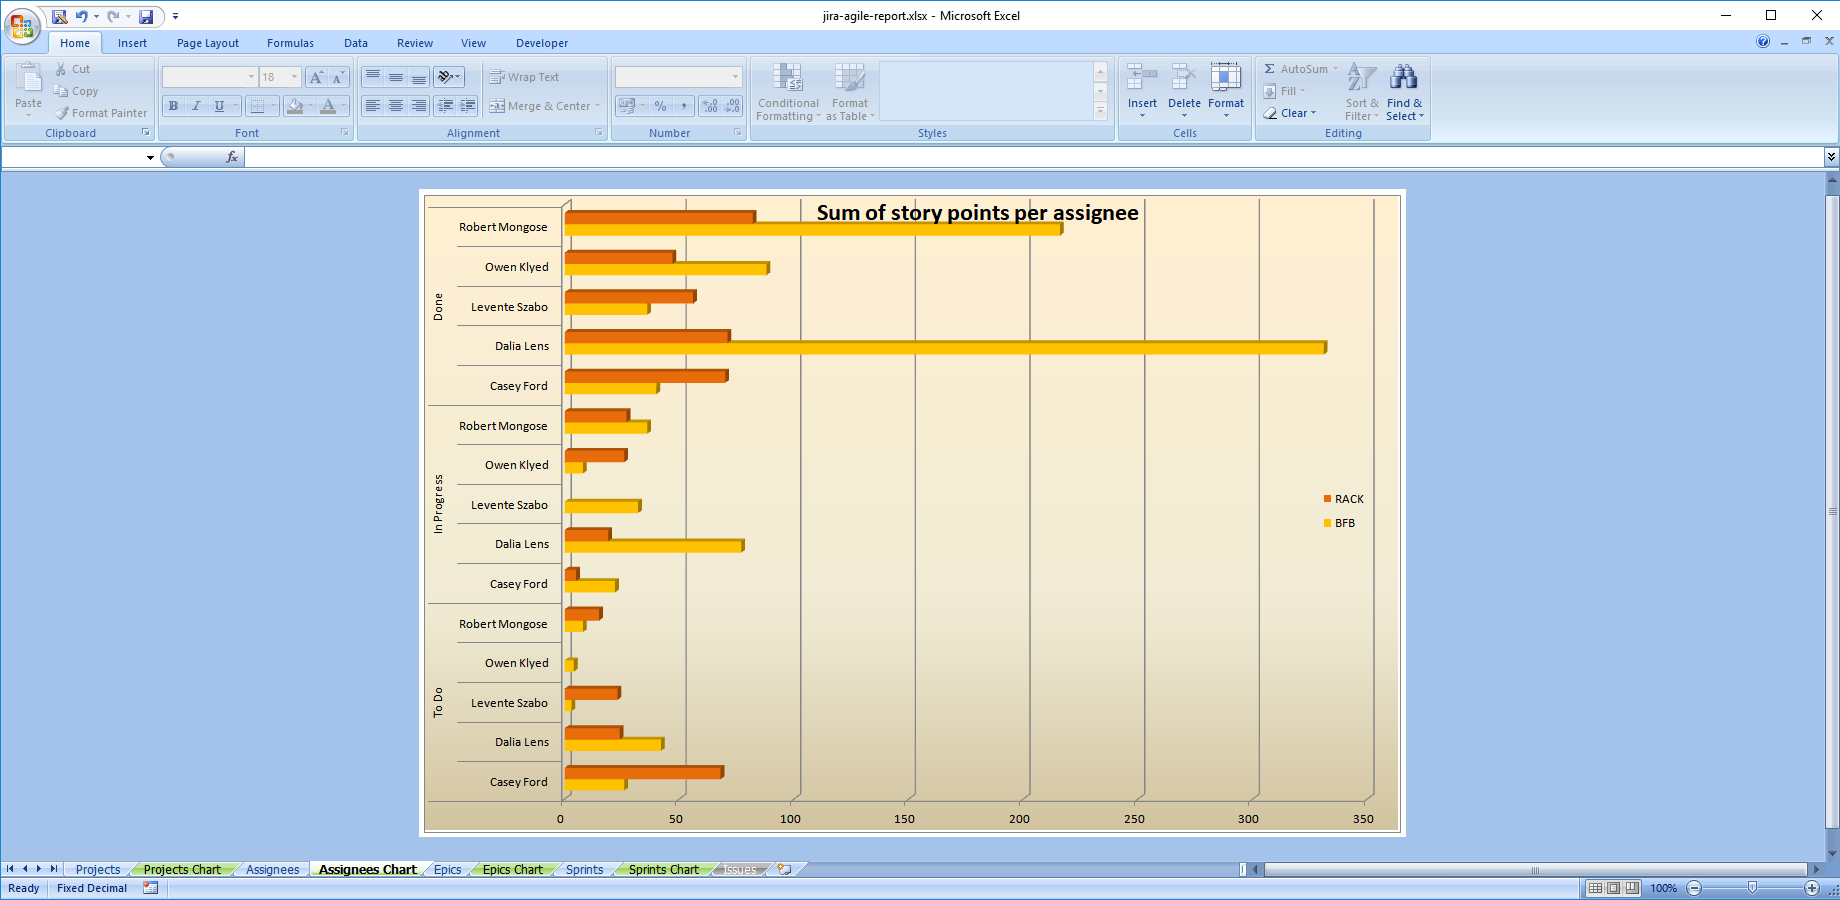Open Excel Help question mark
The width and height of the screenshot is (1840, 900).
(1763, 42)
